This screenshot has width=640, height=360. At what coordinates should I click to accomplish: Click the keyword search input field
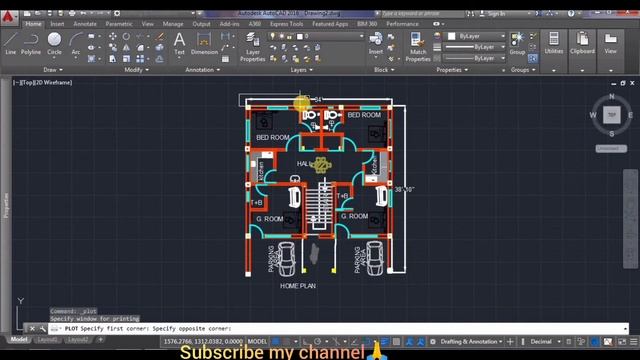coord(422,13)
